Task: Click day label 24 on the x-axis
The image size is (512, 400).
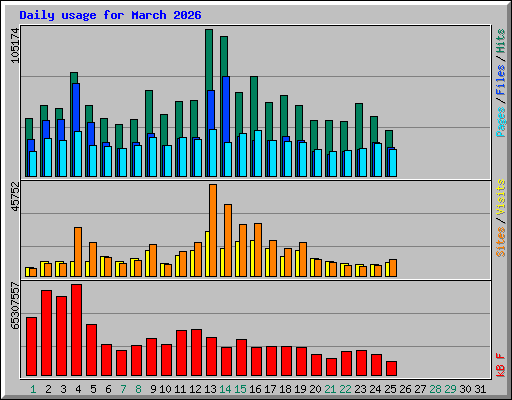Action: point(375,389)
